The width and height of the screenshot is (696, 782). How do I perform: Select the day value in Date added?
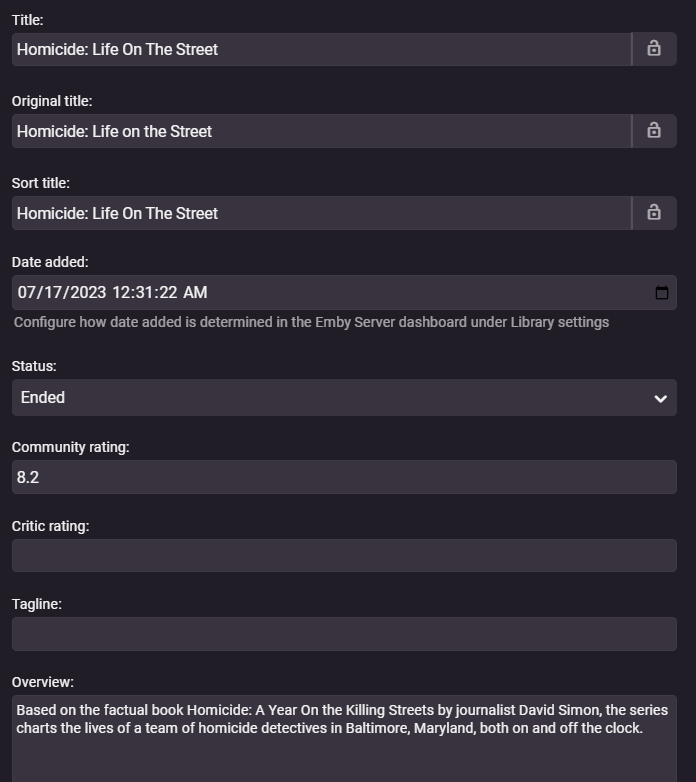49,293
